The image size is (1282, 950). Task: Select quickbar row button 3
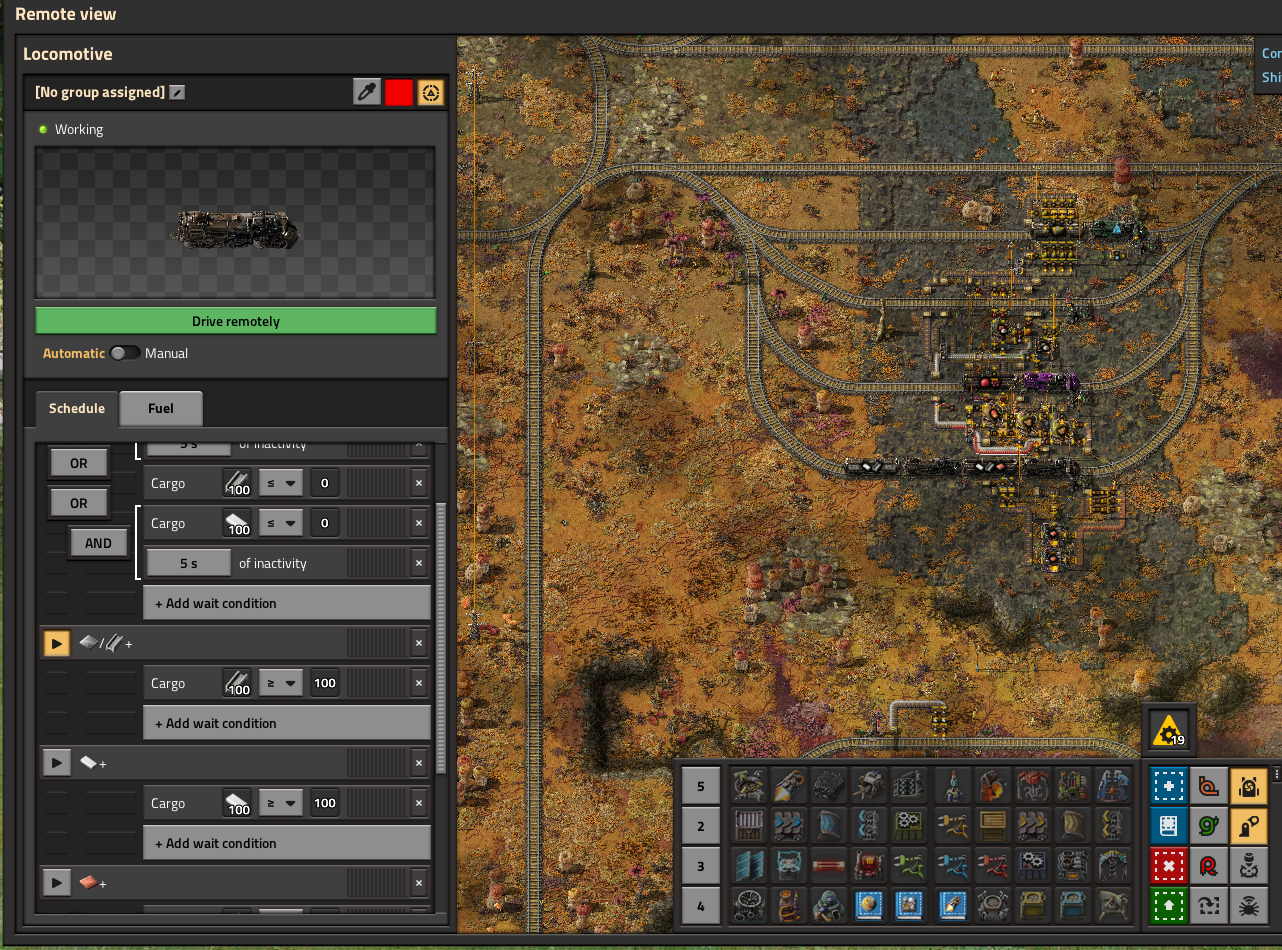701,866
